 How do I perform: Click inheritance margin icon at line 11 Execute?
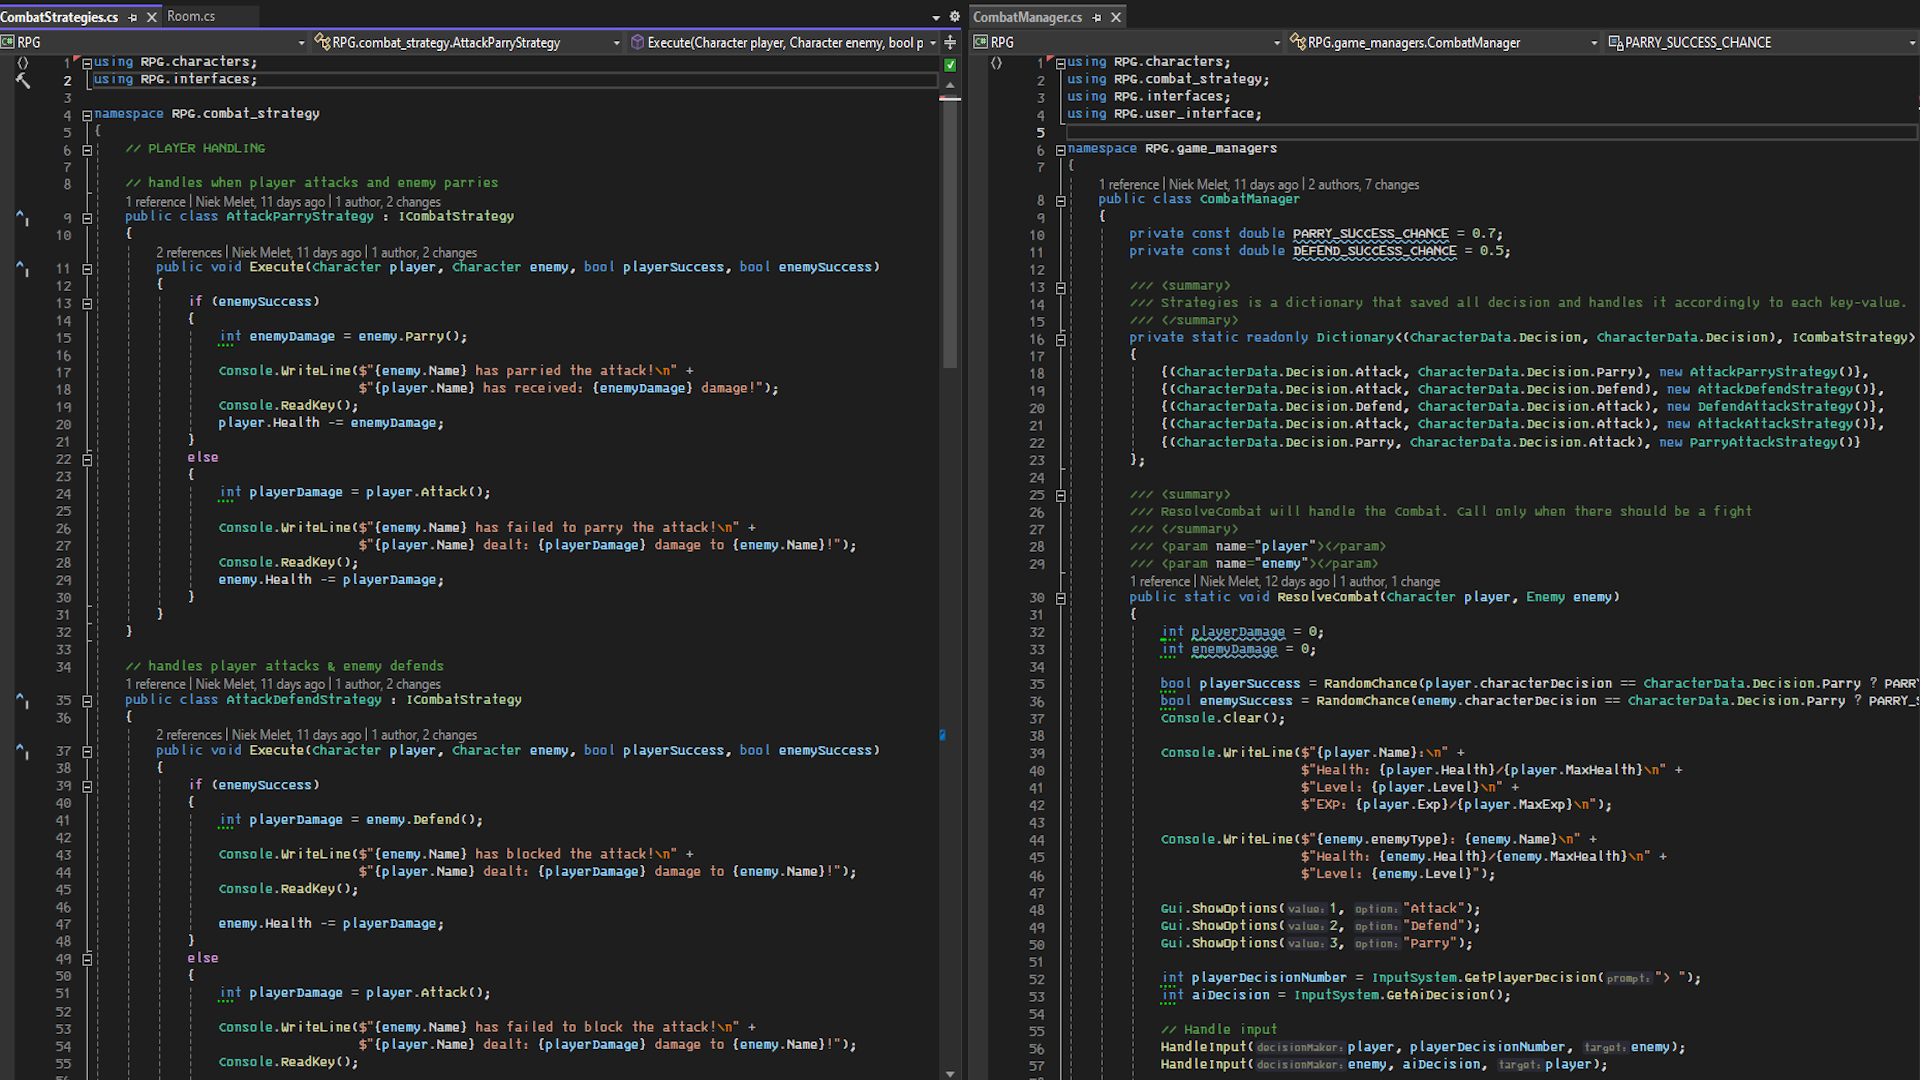tap(22, 267)
